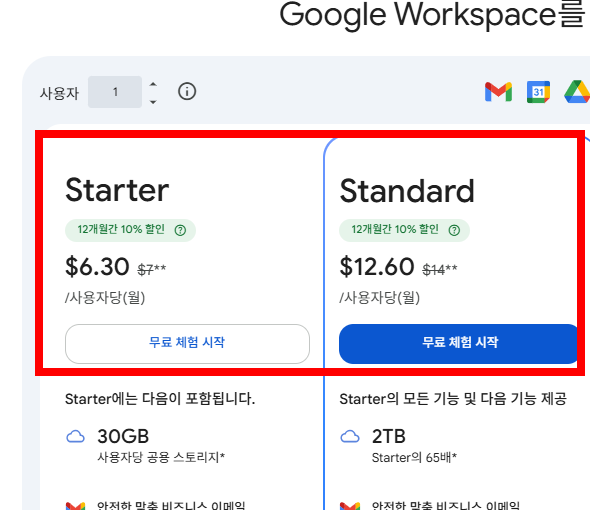
Task: Click the info icon next to user count
Action: tap(187, 91)
